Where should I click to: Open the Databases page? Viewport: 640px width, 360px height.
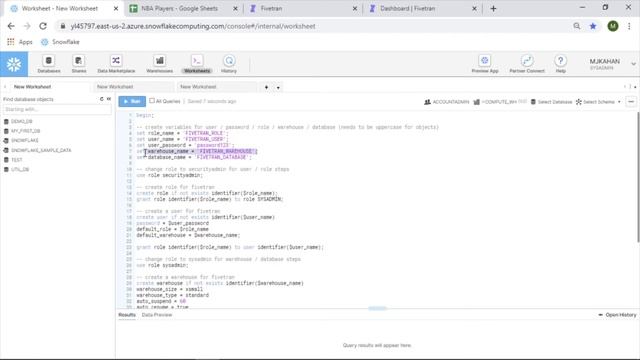(x=49, y=64)
